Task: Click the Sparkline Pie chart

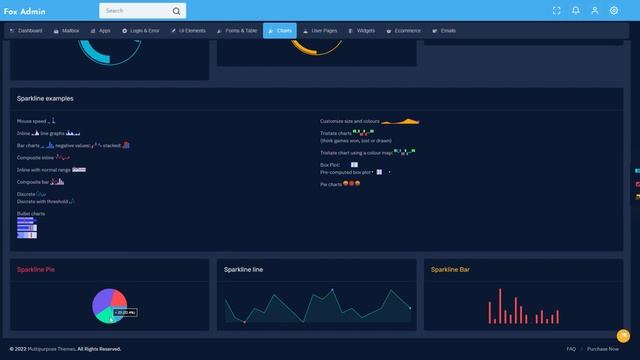Action: pyautogui.click(x=109, y=306)
